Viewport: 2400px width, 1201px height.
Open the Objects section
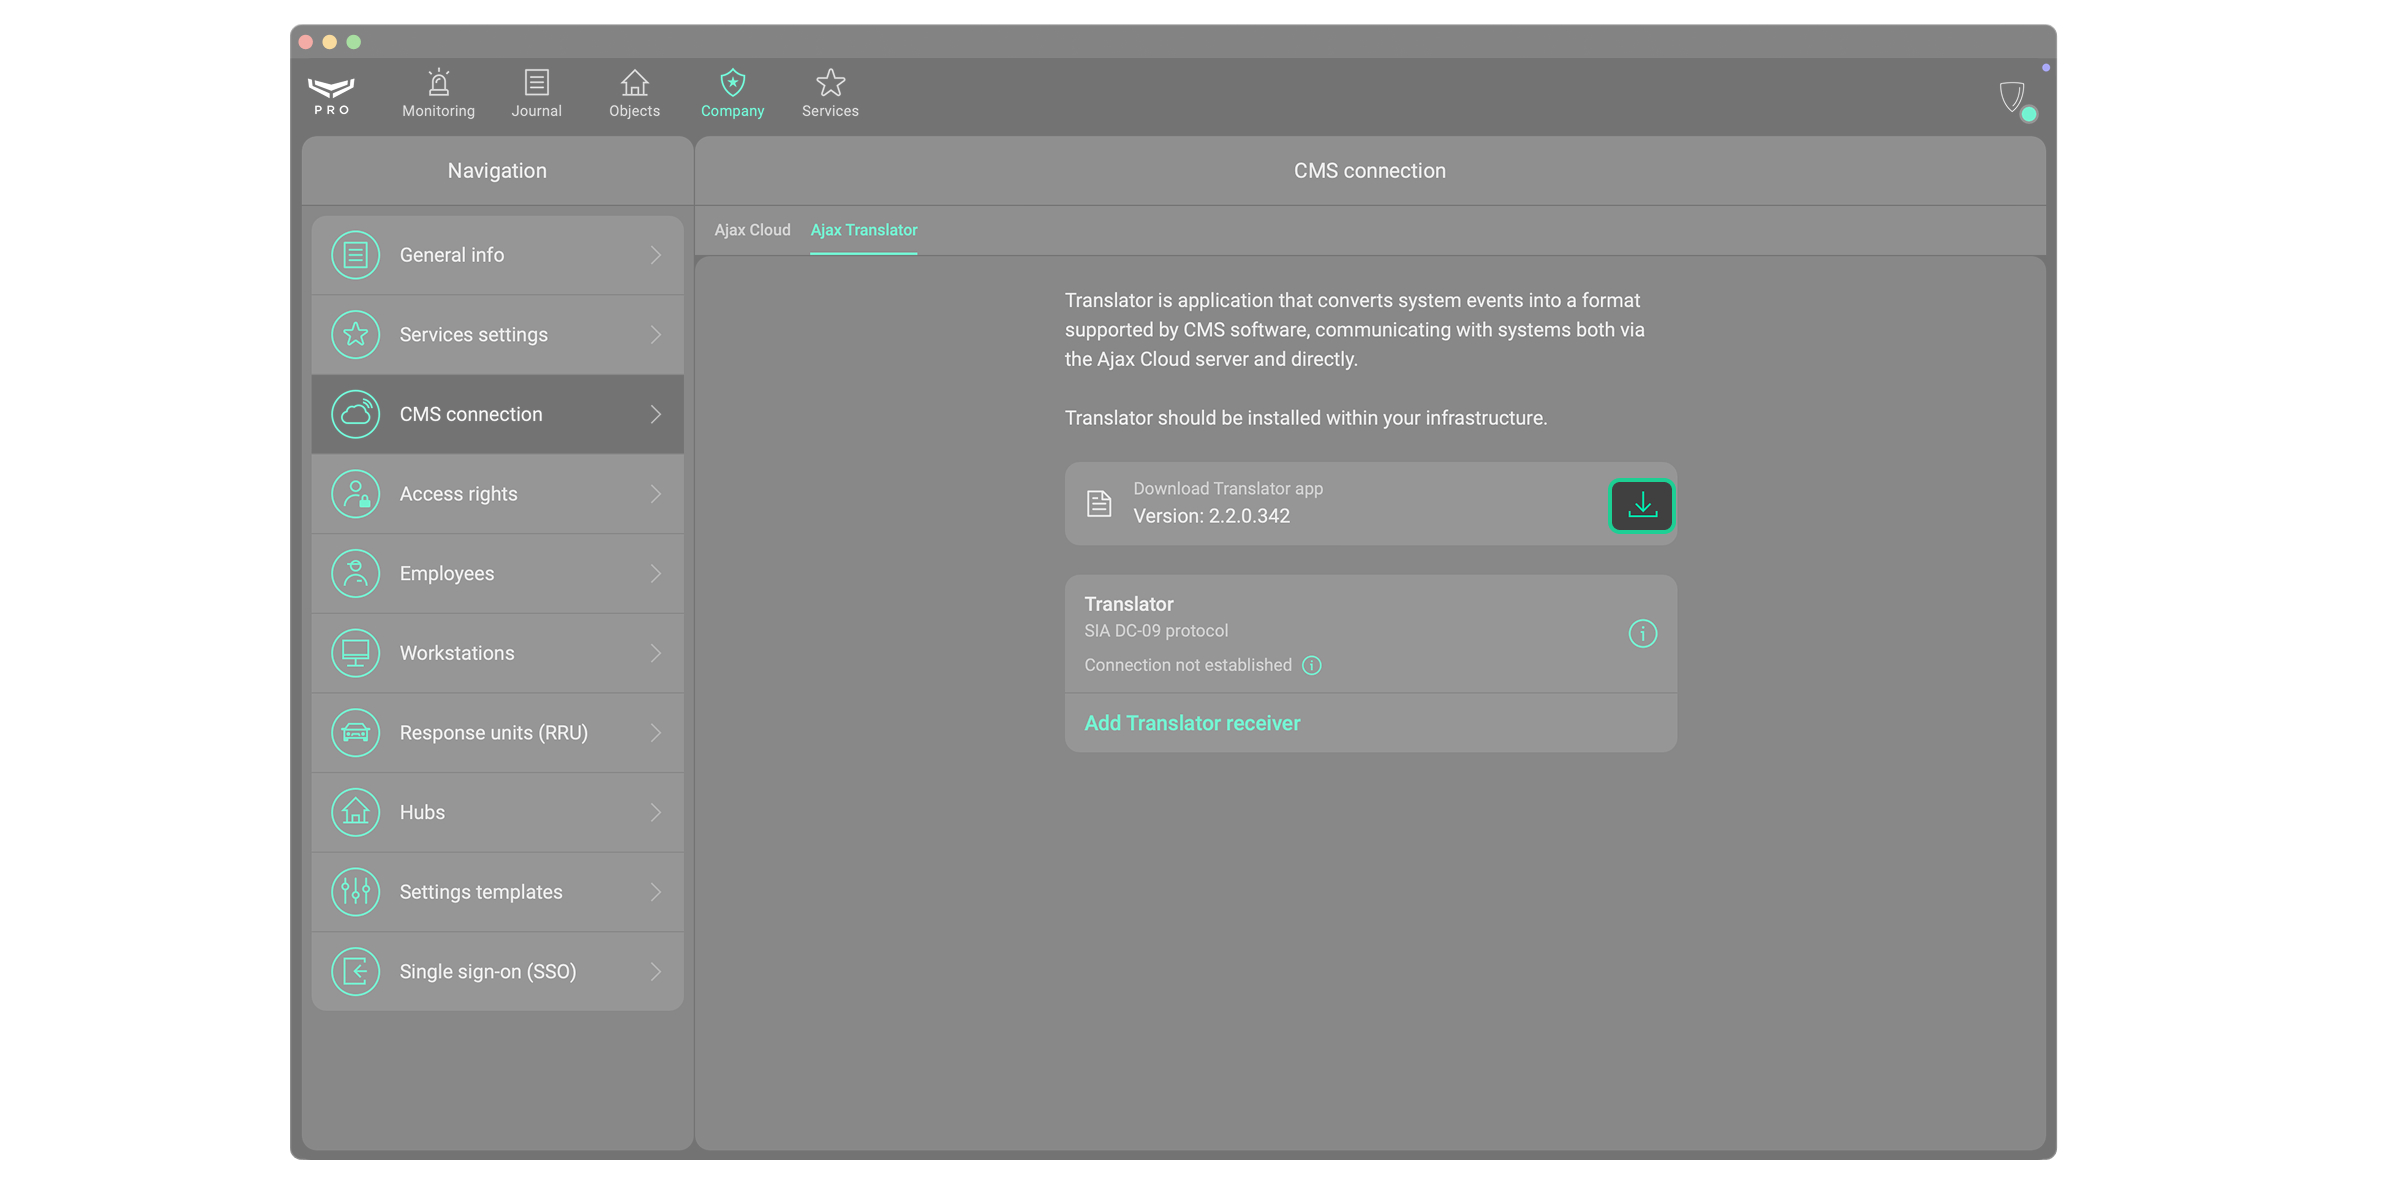pyautogui.click(x=635, y=94)
